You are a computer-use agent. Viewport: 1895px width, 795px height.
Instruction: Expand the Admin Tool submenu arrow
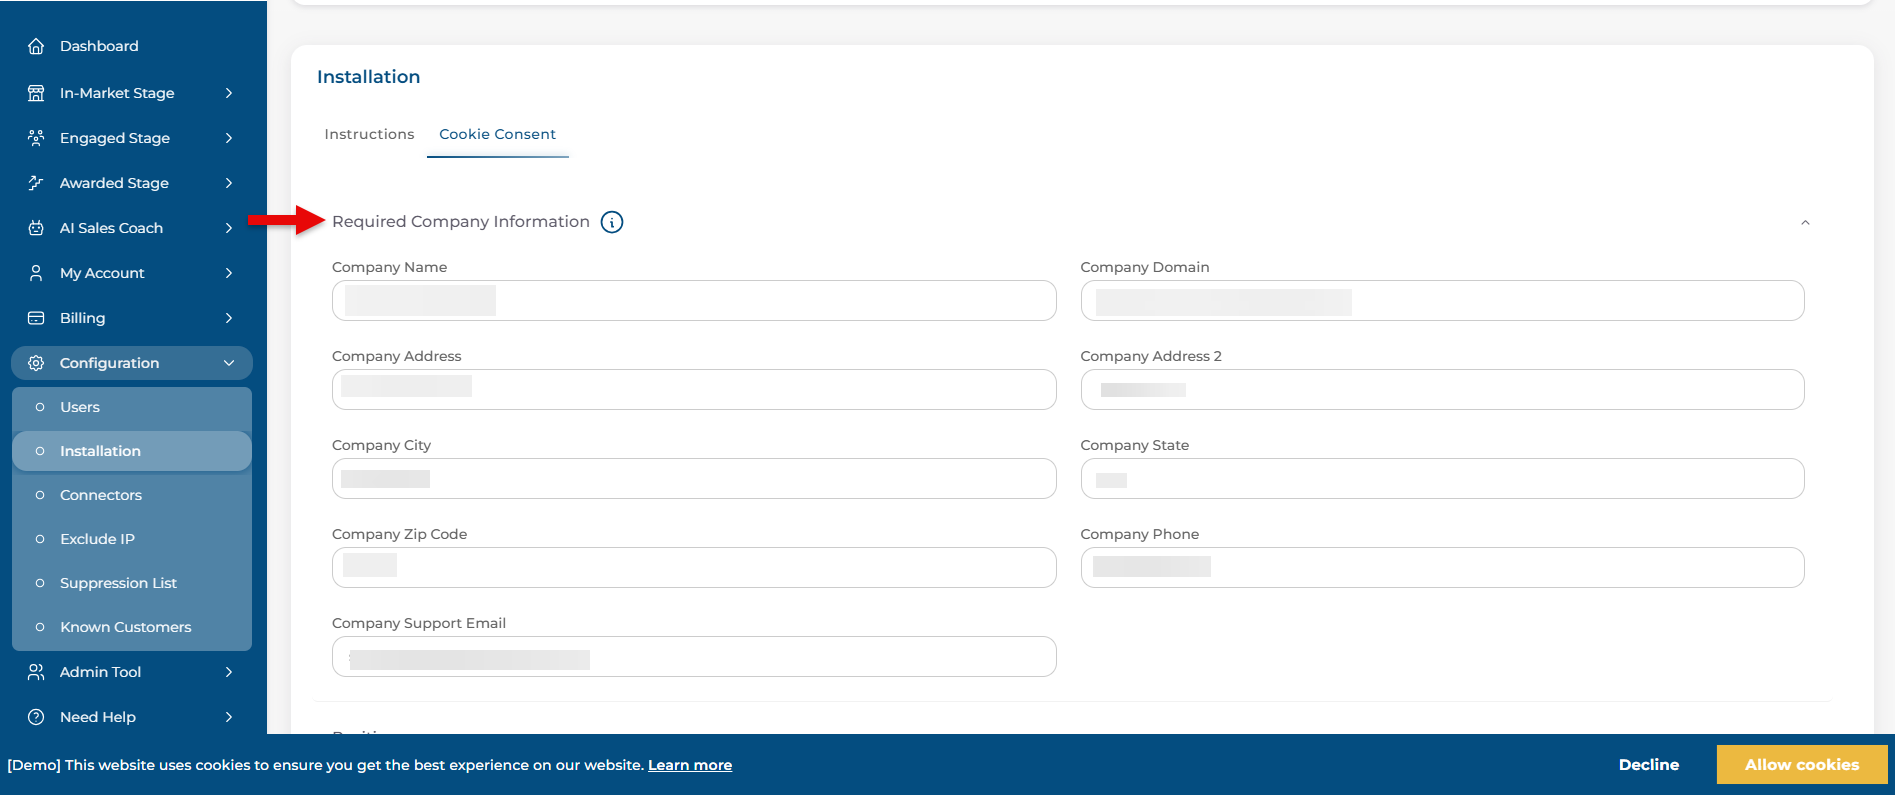point(229,672)
